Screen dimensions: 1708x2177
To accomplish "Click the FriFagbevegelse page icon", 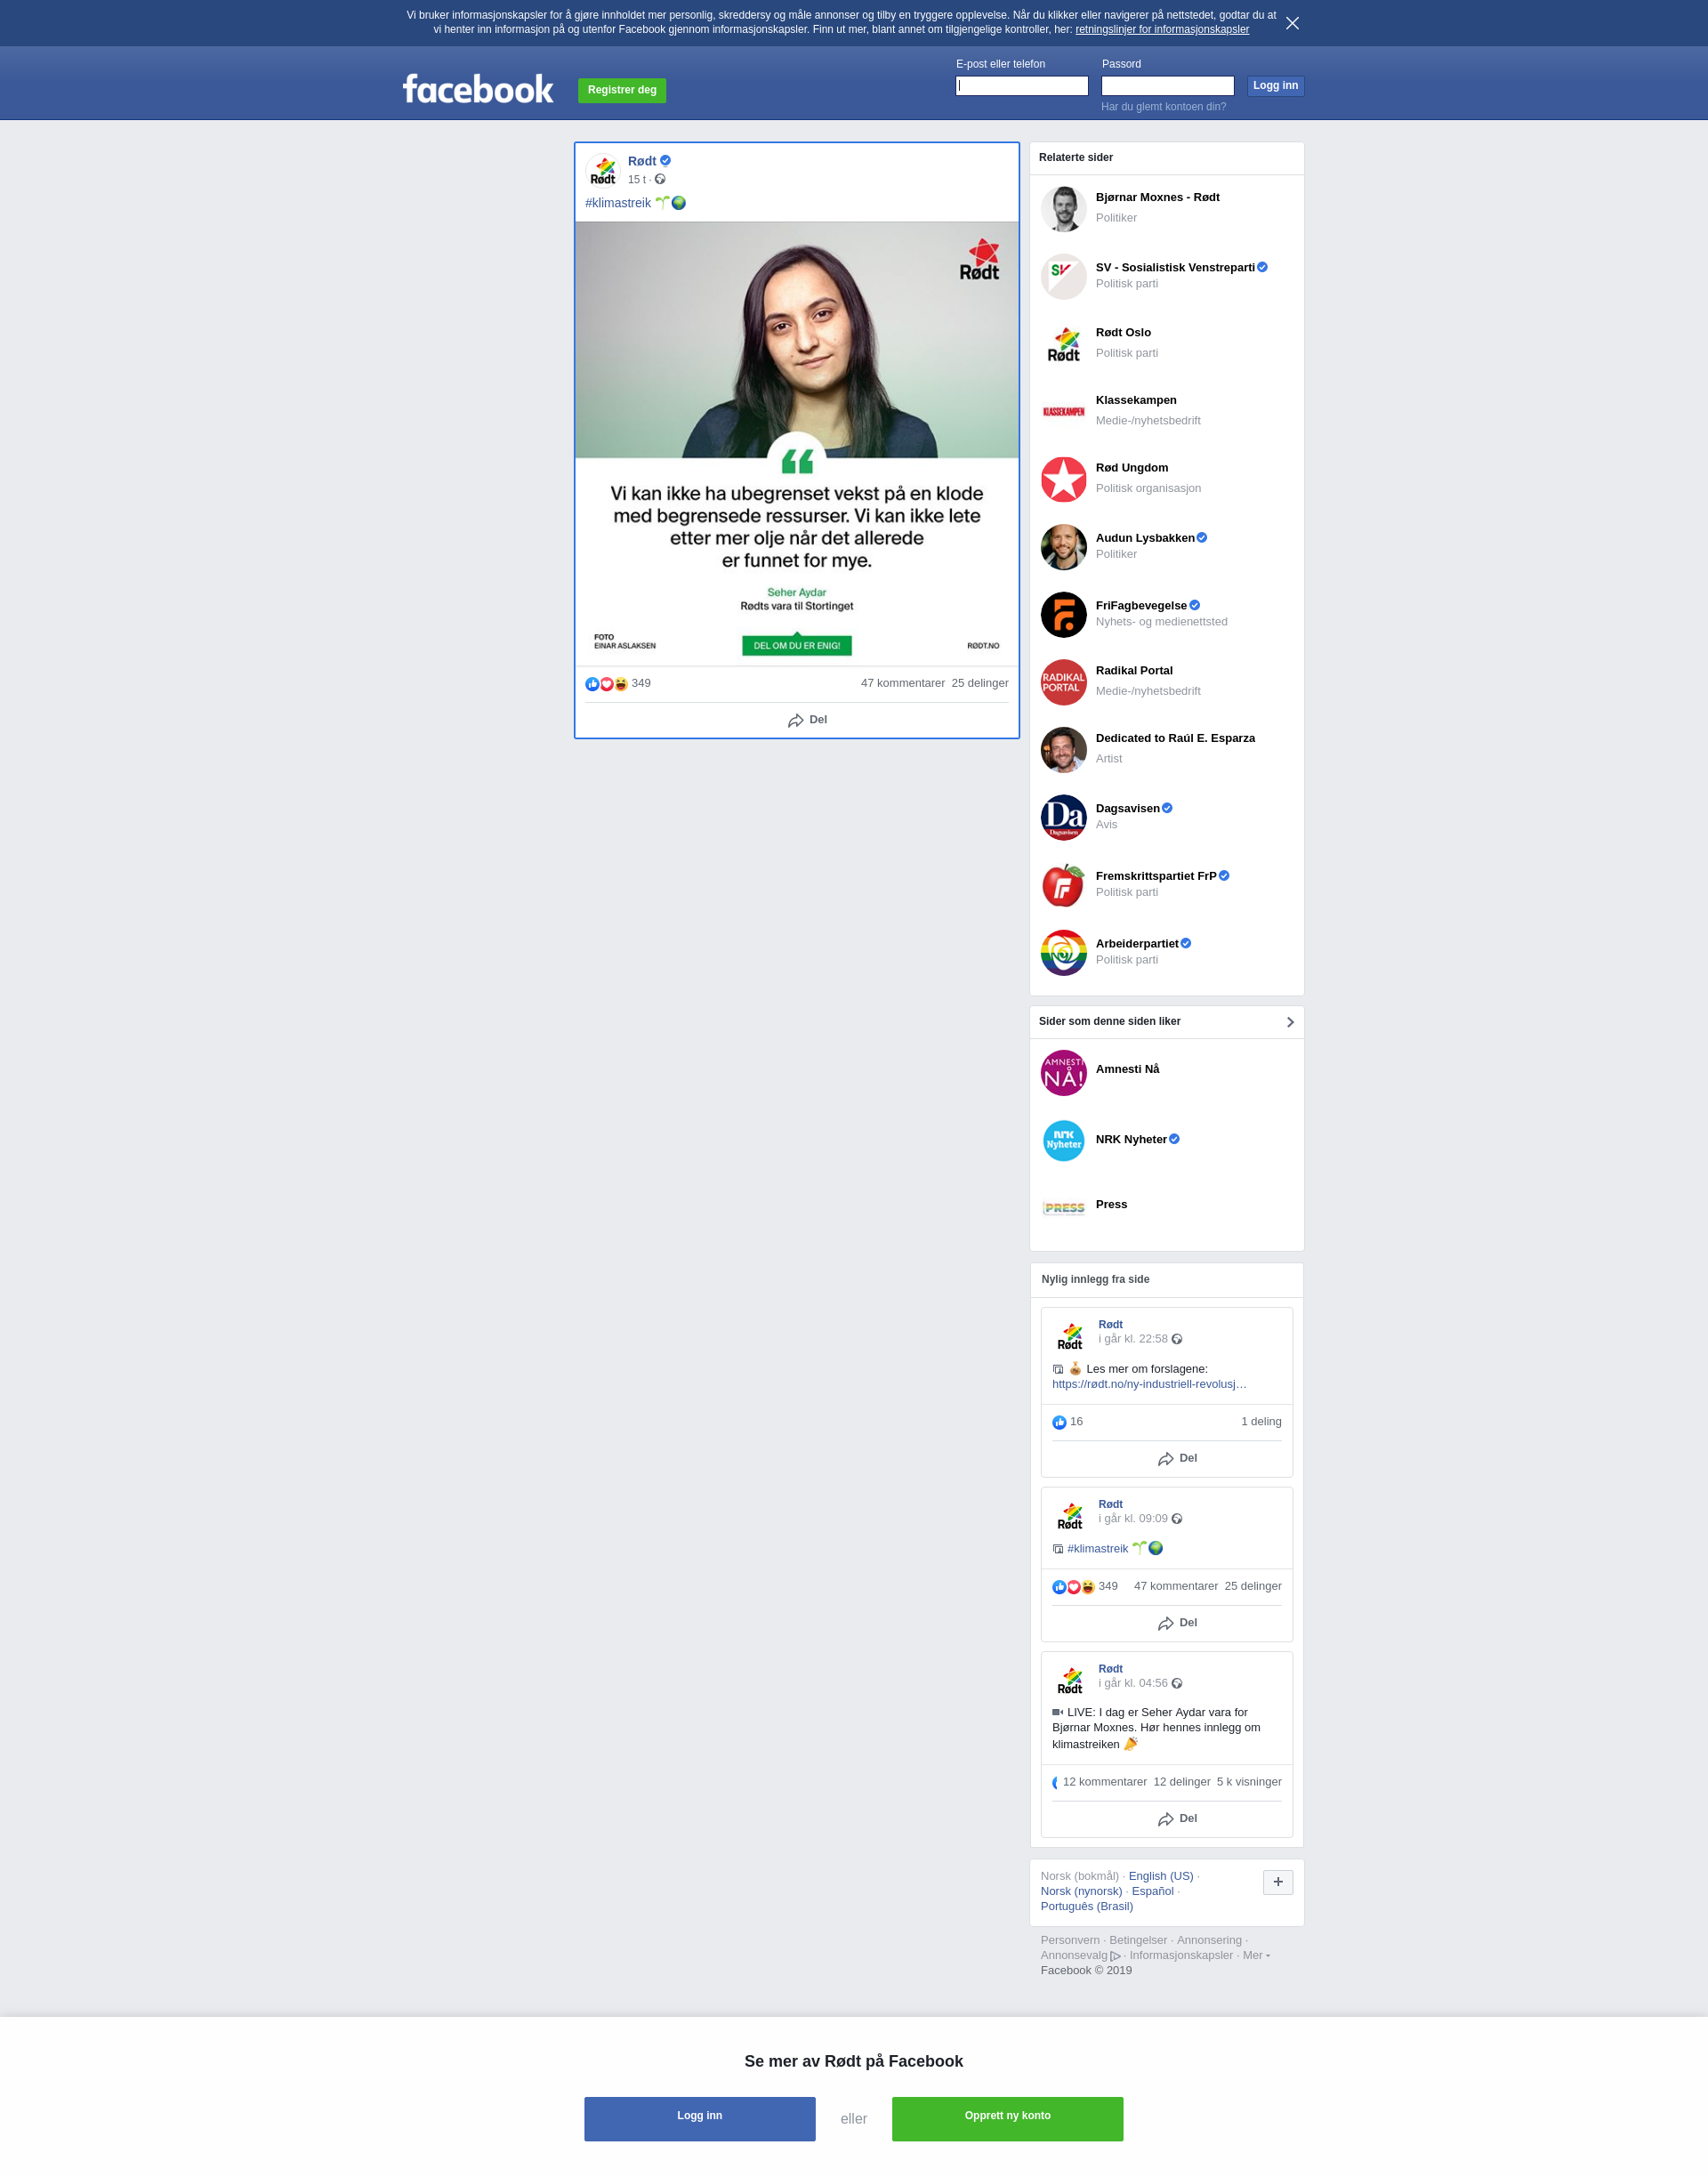I will tap(1063, 614).
